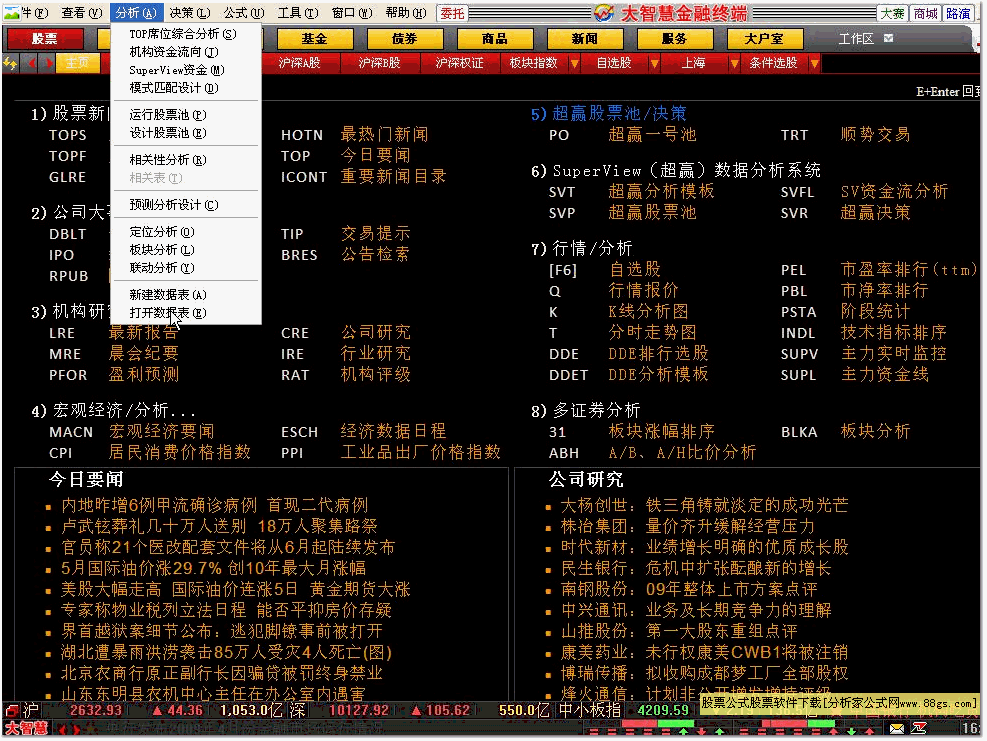Click the 路演 button at top right
The image size is (987, 741).
pyautogui.click(x=958, y=13)
